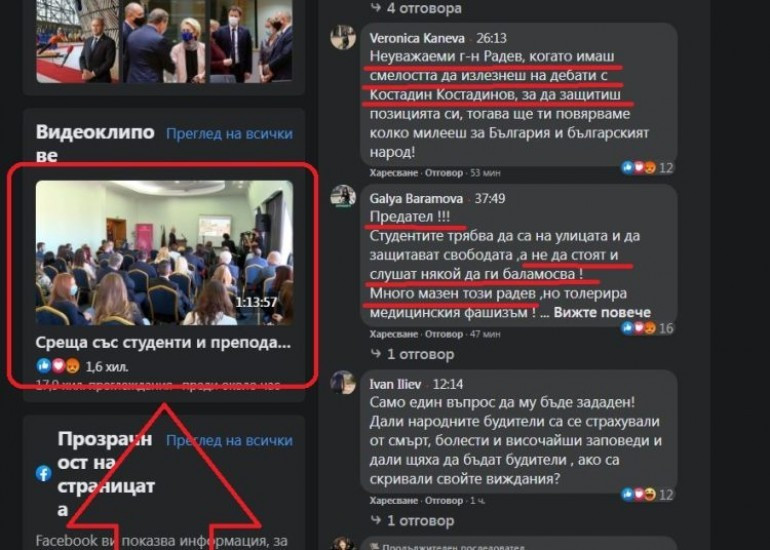Show more of Galya Baramova's comment
Image resolution: width=770 pixels, height=550 pixels.
click(x=602, y=312)
